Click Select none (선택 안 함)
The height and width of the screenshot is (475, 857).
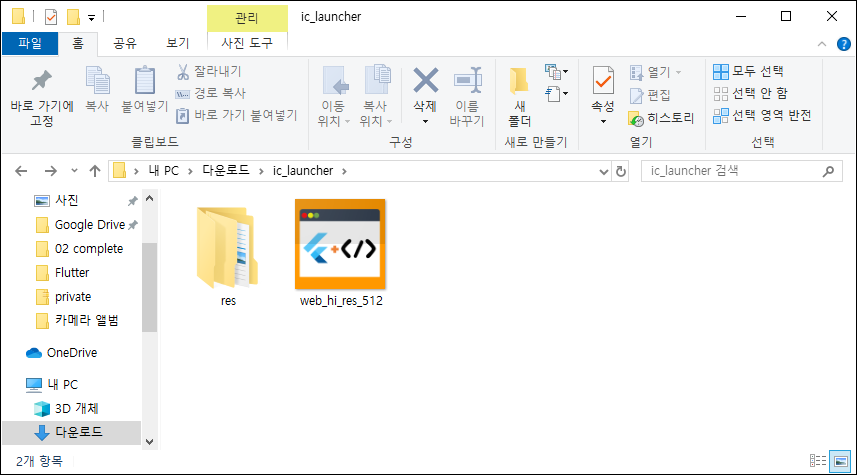750,93
